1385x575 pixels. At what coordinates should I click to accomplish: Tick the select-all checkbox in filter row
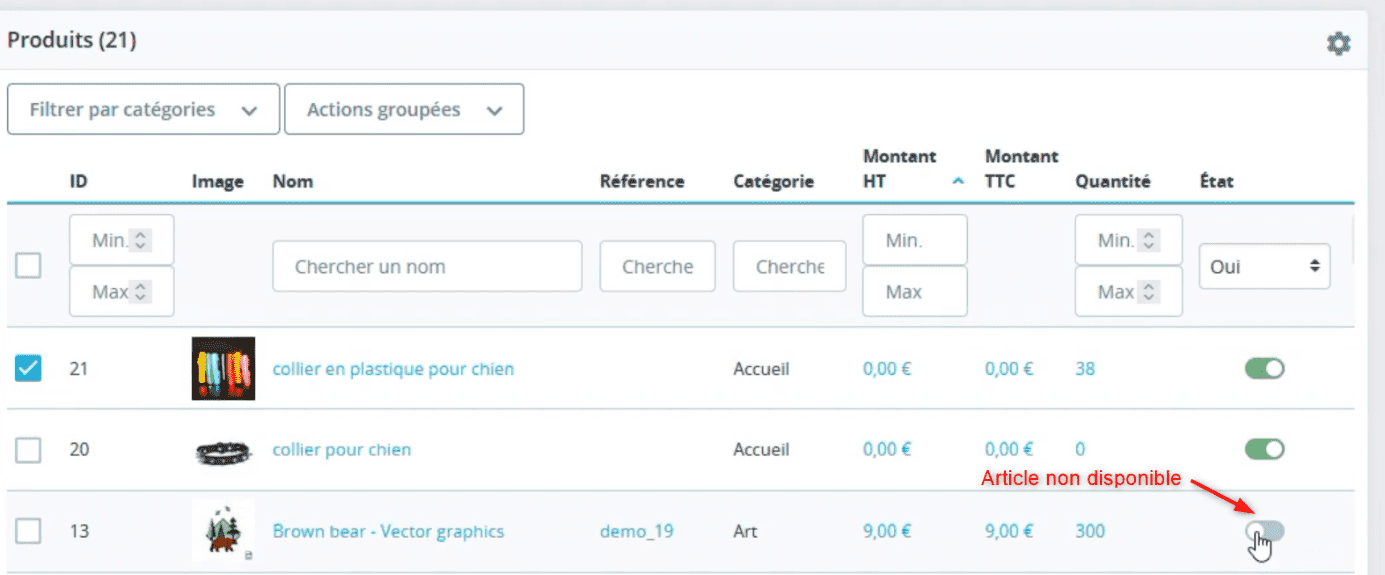tap(29, 266)
